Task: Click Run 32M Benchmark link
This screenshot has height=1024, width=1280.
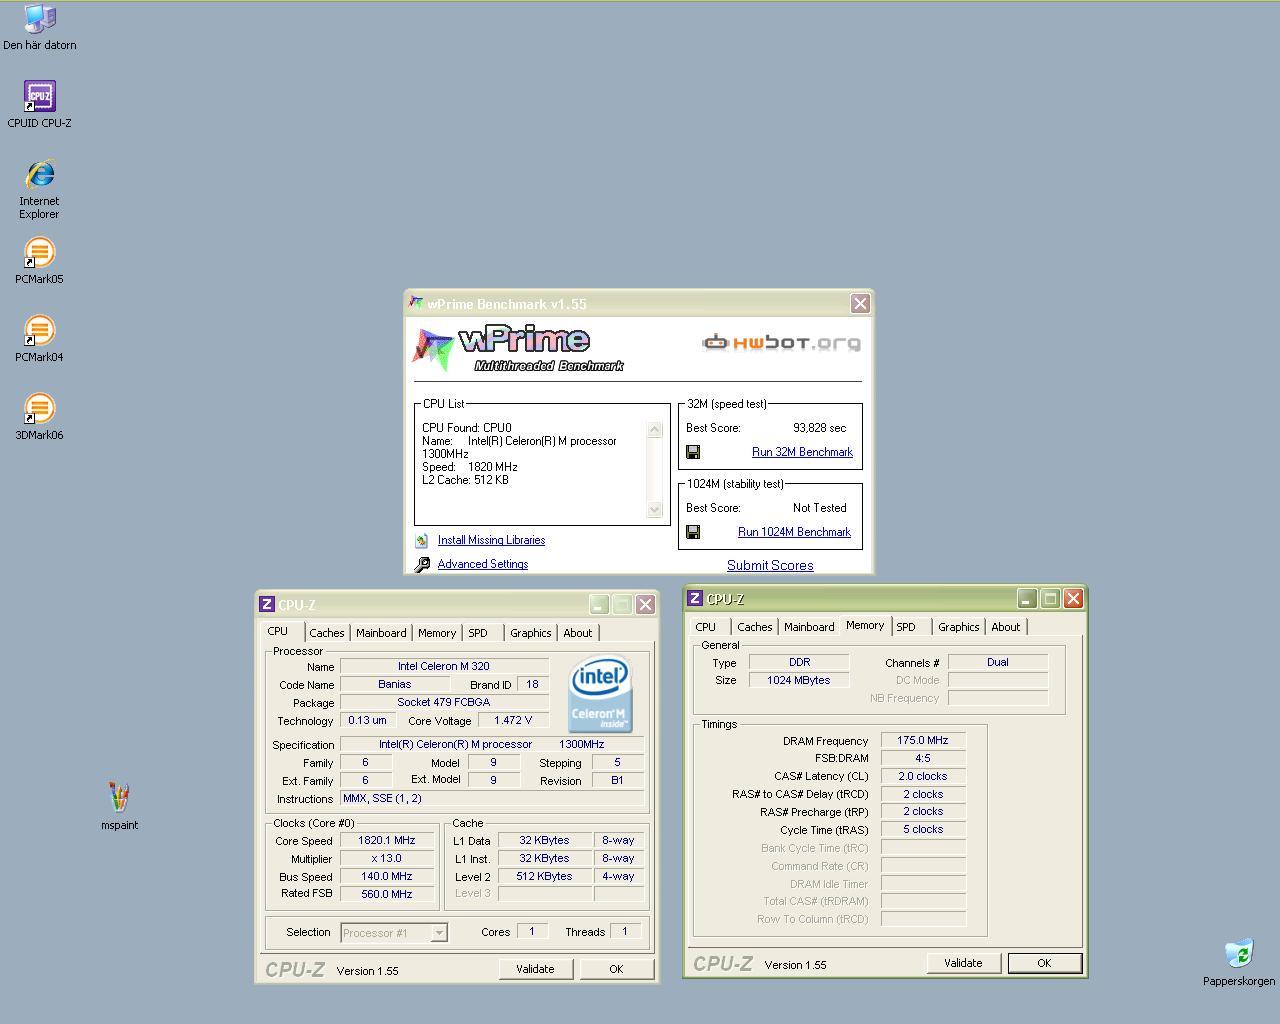Action: click(802, 452)
